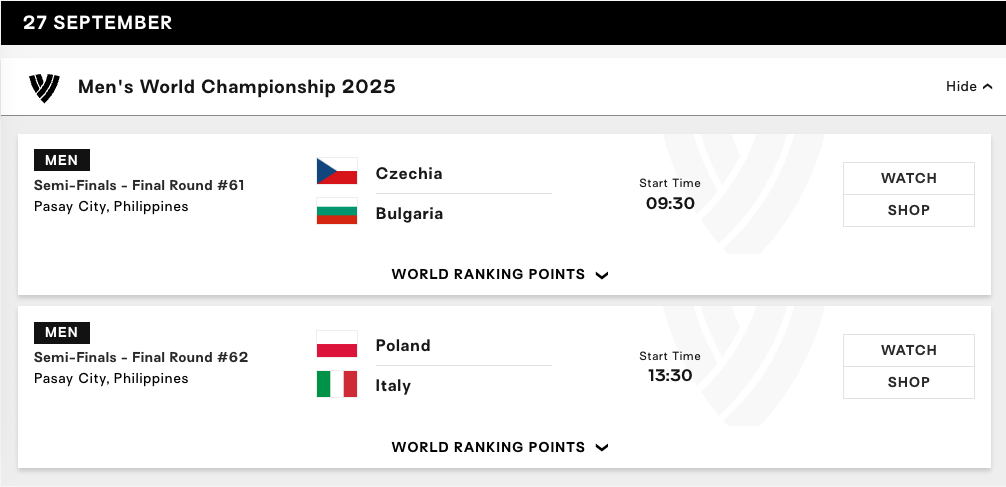The width and height of the screenshot is (1006, 487).
Task: Expand World Ranking Points for Poland vs Italy
Action: tap(500, 447)
